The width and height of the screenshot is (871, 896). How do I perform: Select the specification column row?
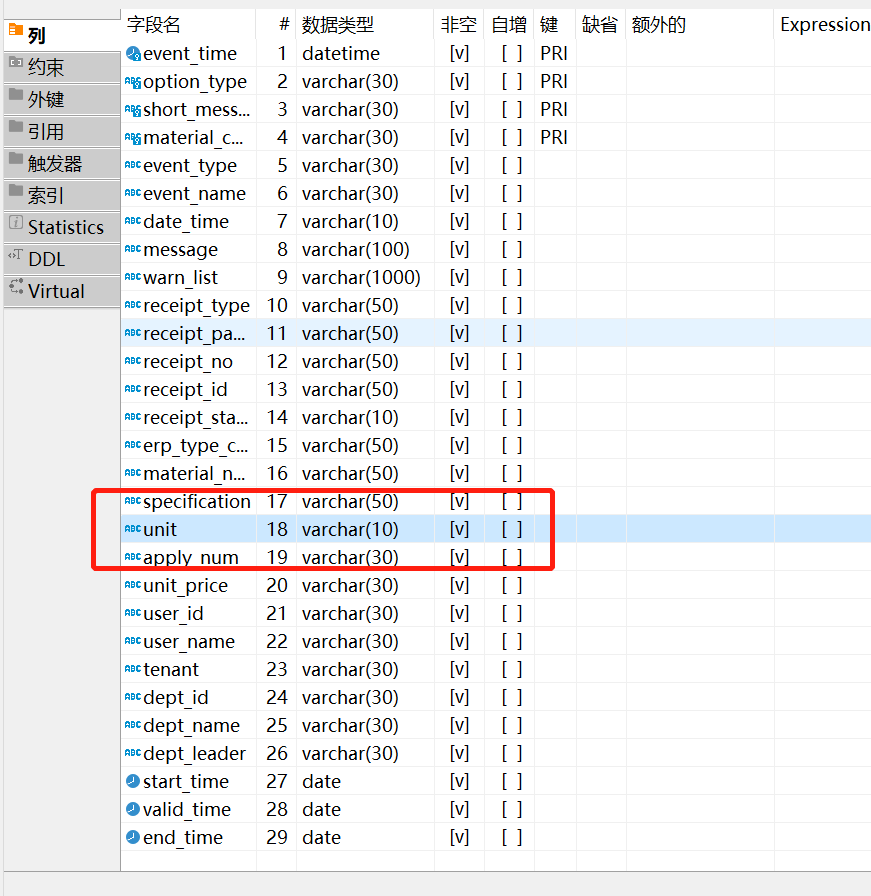pyautogui.click(x=196, y=501)
